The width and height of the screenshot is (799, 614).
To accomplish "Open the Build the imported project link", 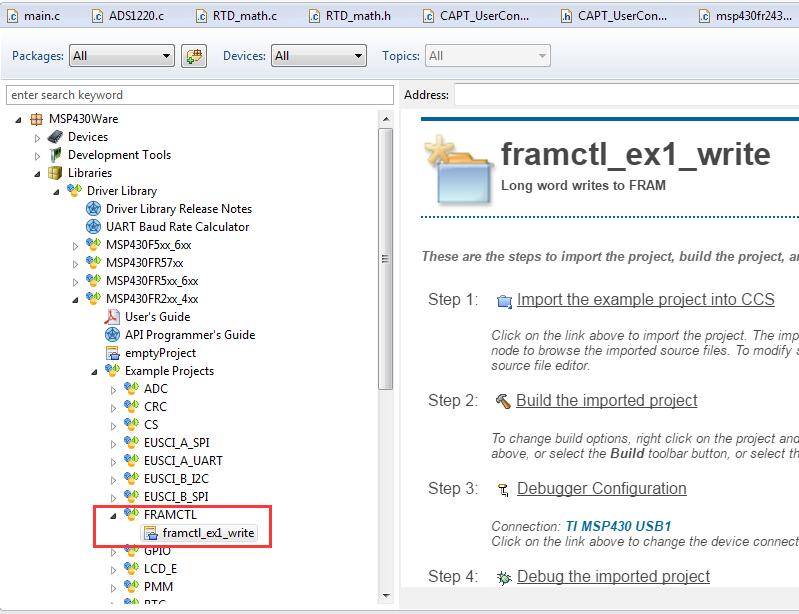I will tap(606, 401).
